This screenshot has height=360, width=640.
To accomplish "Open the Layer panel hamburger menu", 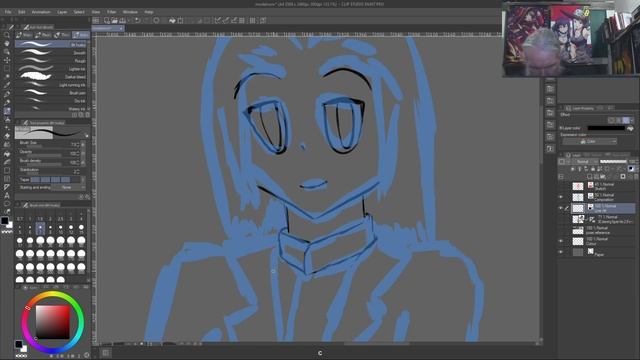I will point(561,155).
